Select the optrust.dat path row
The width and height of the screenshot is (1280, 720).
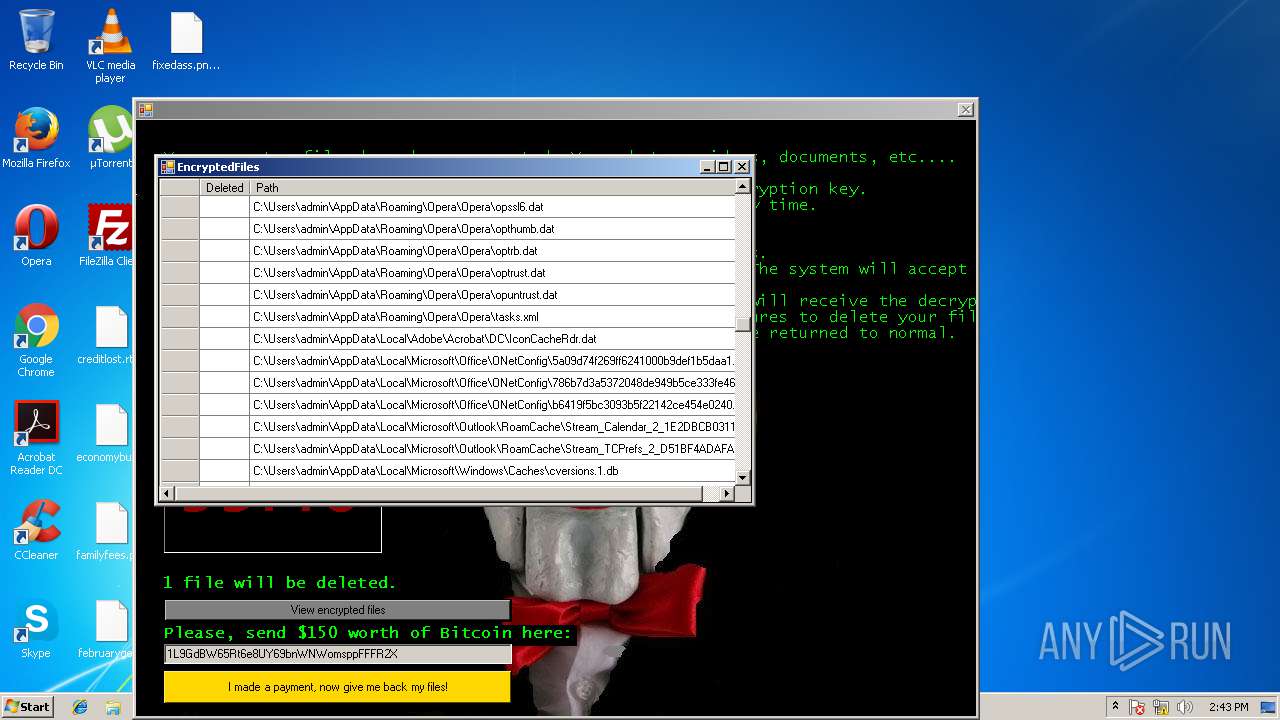pyautogui.click(x=492, y=273)
